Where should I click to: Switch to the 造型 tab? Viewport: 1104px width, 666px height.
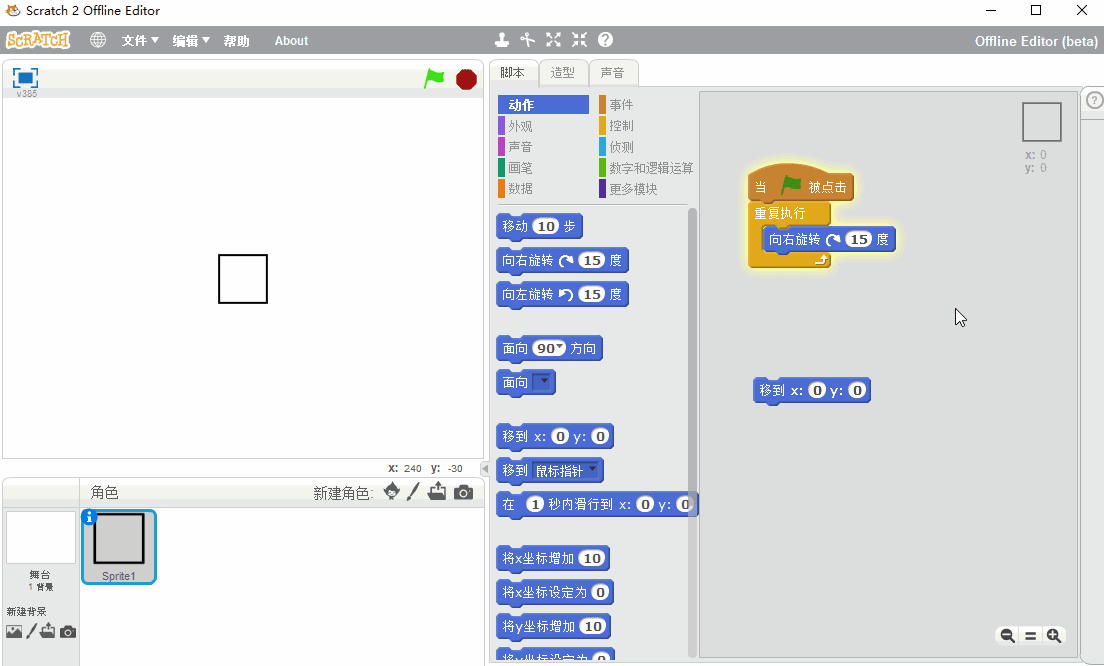[563, 73]
